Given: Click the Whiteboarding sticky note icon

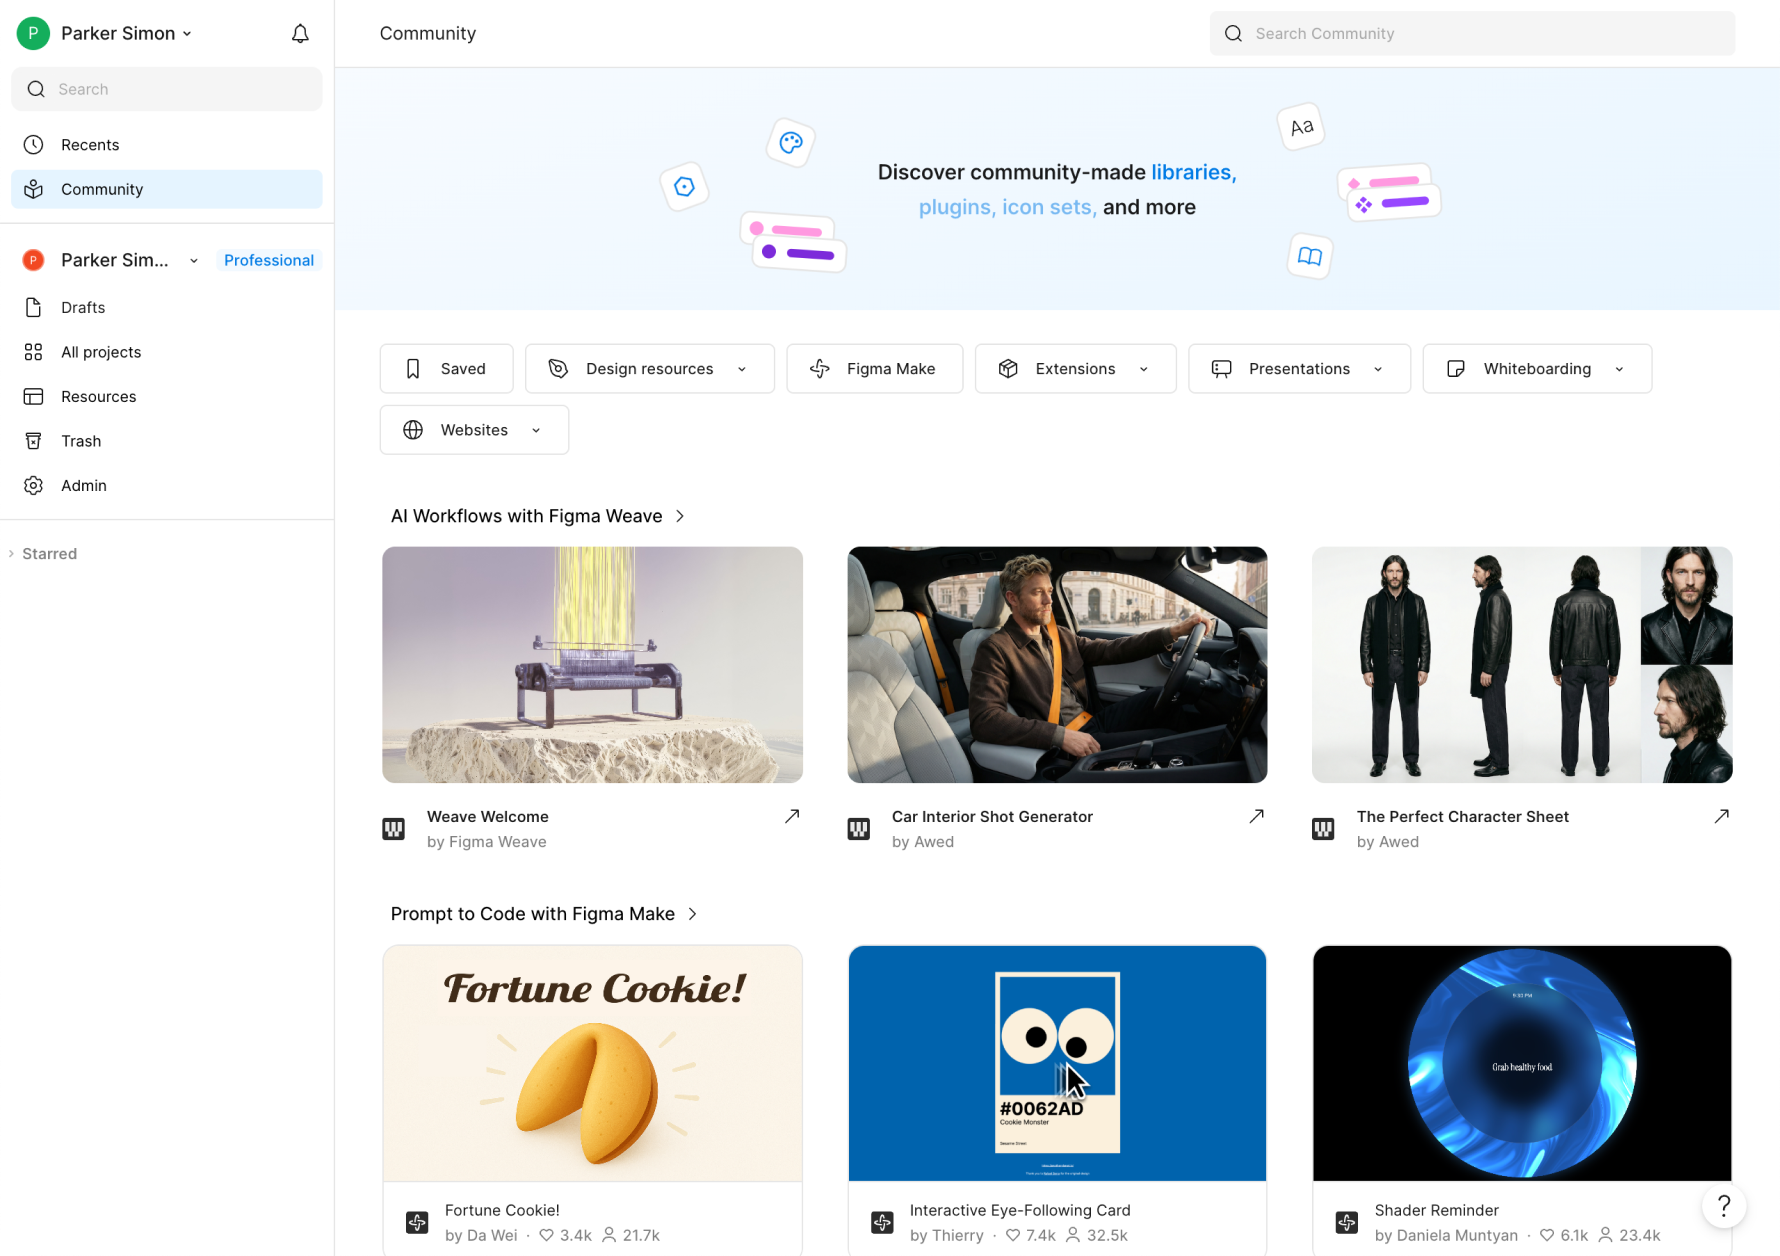Looking at the screenshot, I should [x=1457, y=369].
